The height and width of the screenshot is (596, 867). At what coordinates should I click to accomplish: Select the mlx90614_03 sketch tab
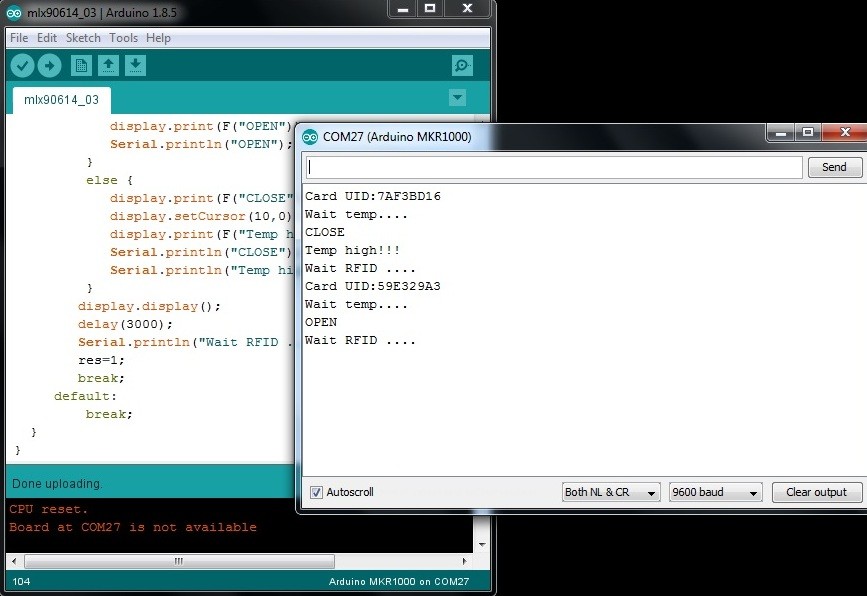point(61,100)
